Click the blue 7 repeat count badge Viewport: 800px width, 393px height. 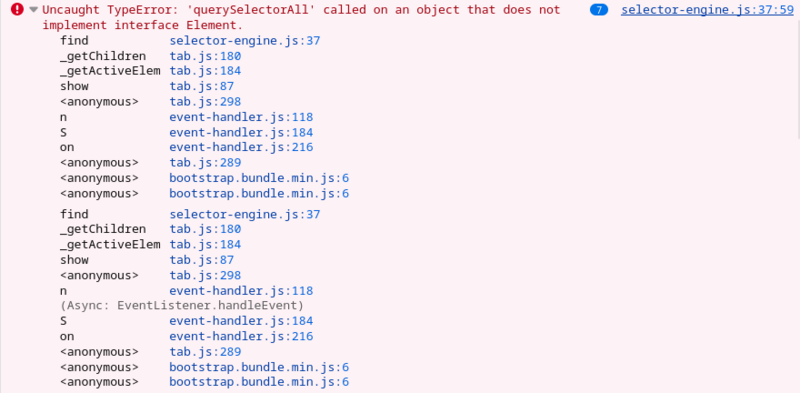click(x=599, y=9)
